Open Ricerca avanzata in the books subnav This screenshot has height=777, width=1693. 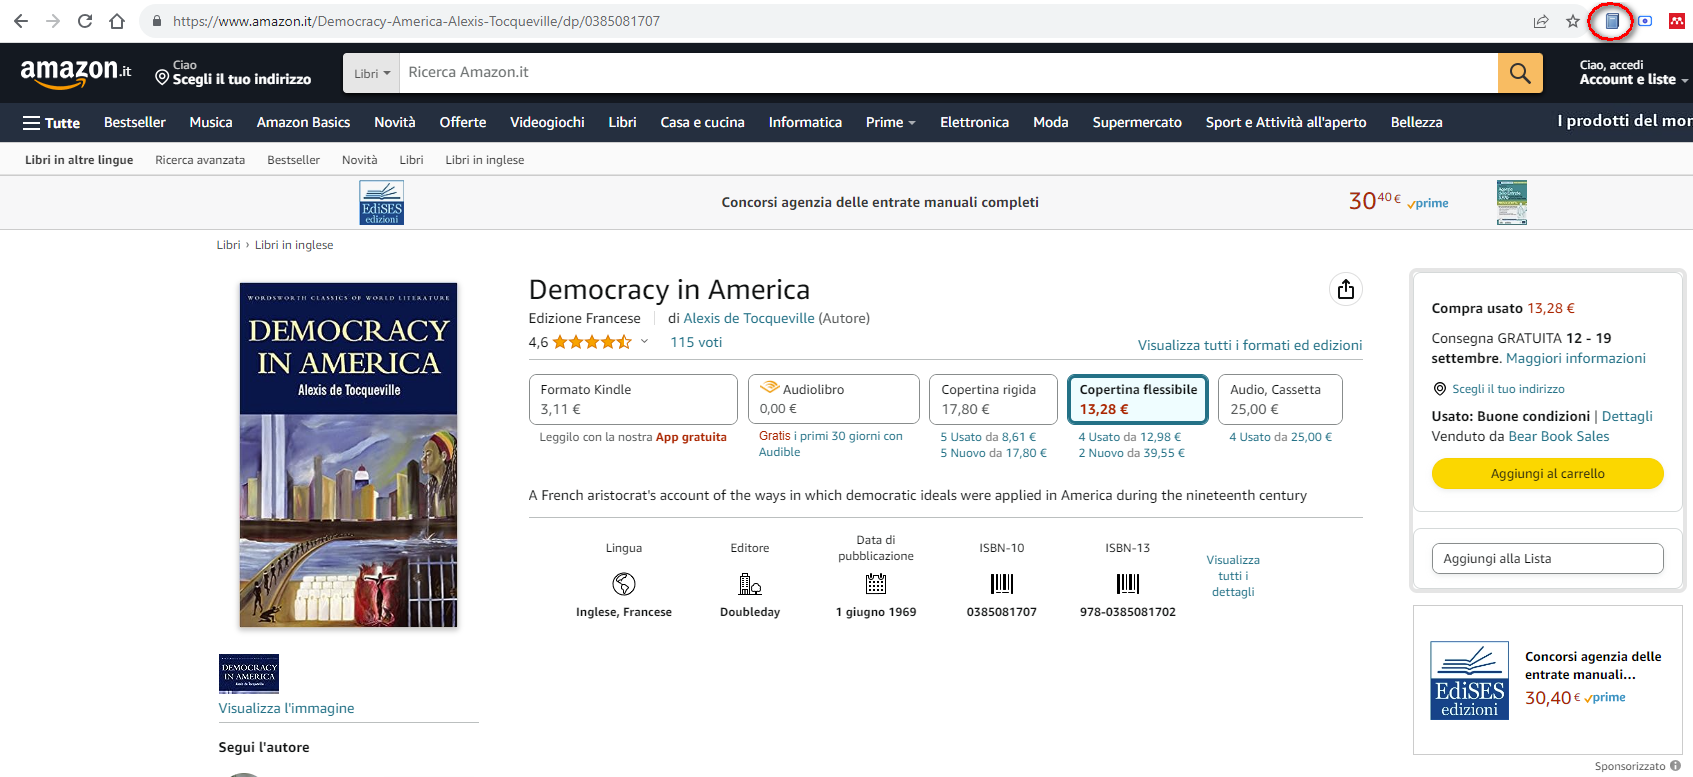pyautogui.click(x=200, y=160)
